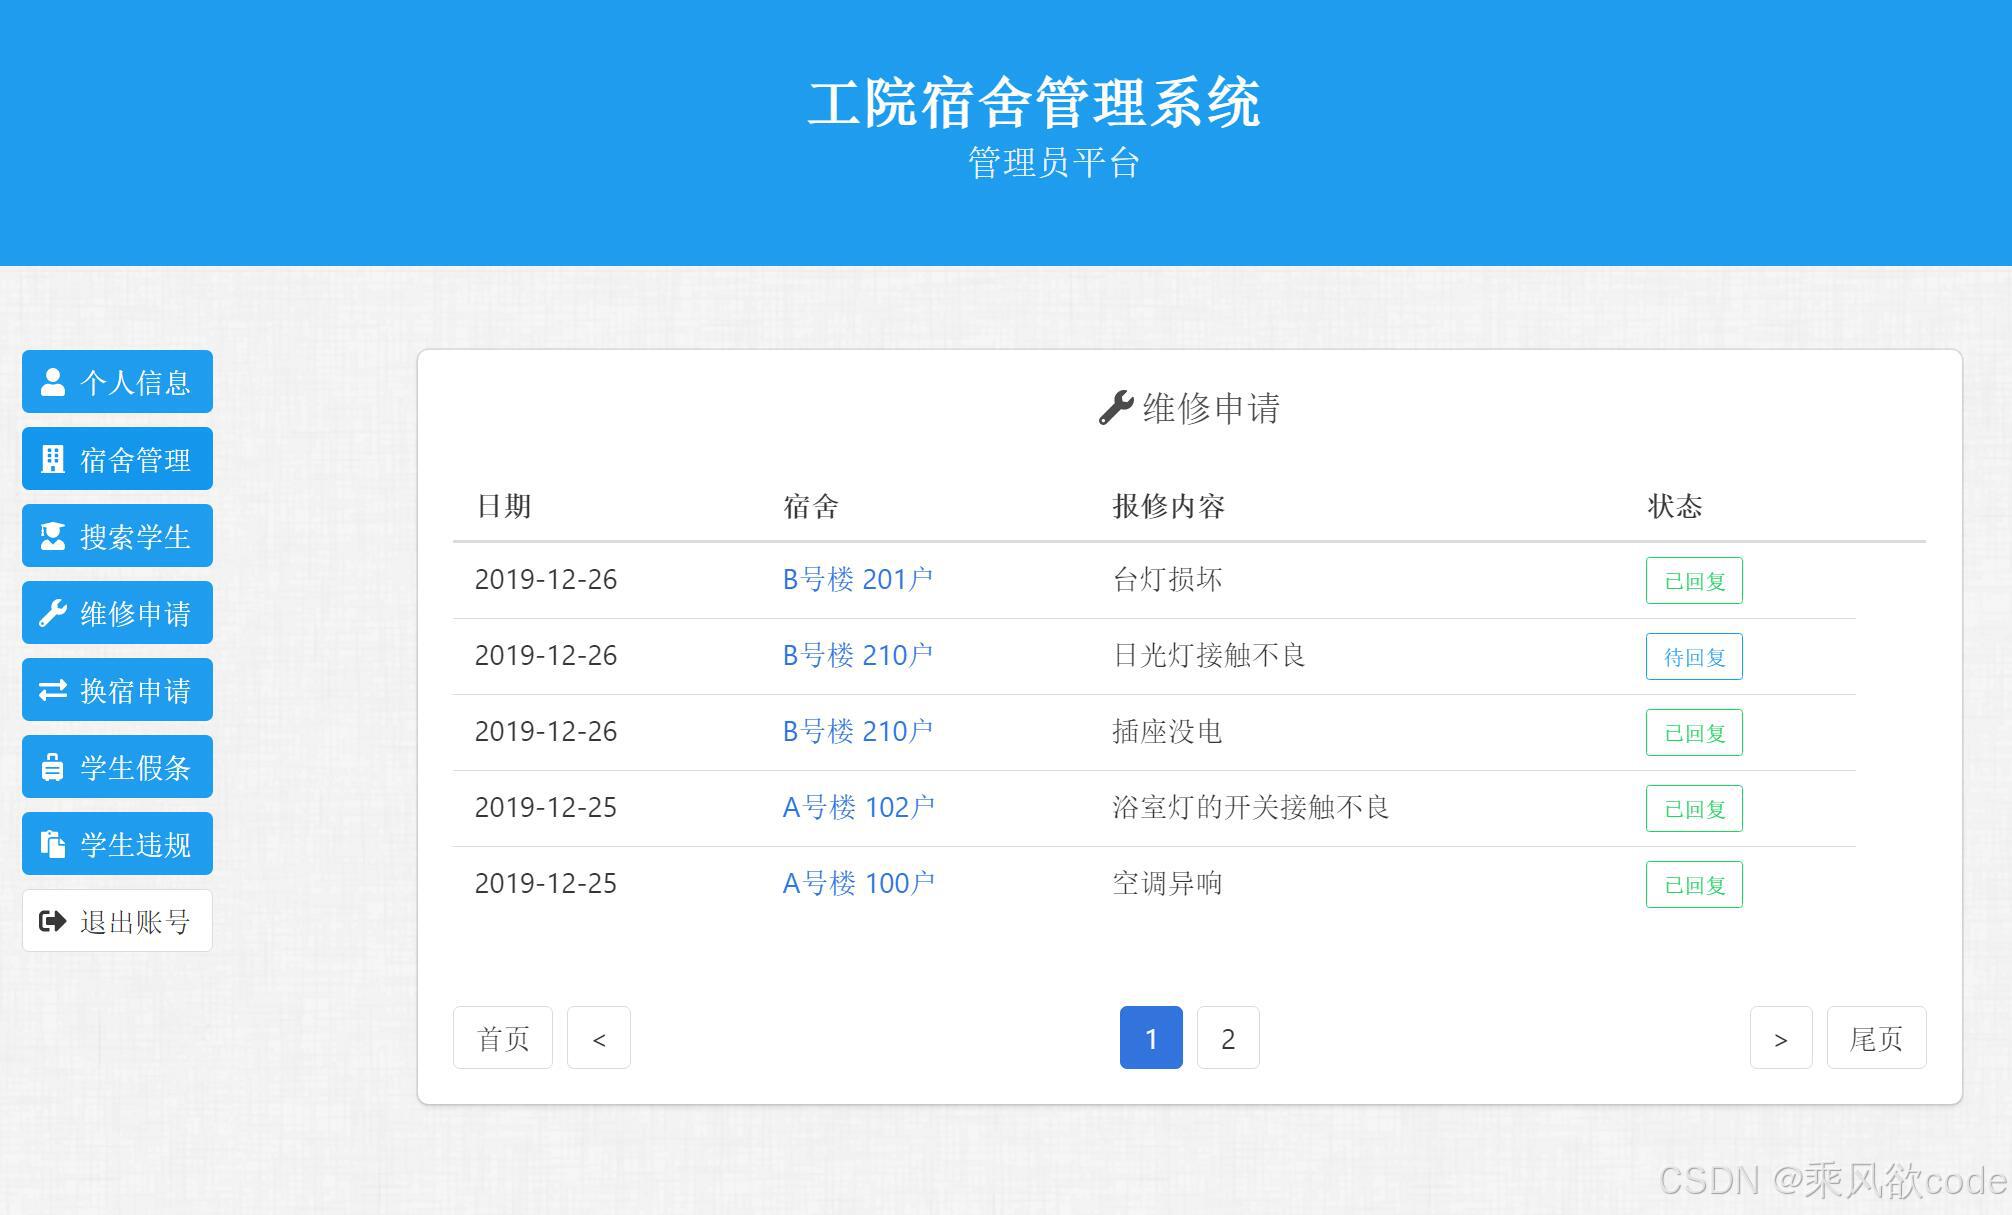Image resolution: width=2012 pixels, height=1215 pixels.
Task: Select page 1 in pagination
Action: click(1151, 1037)
